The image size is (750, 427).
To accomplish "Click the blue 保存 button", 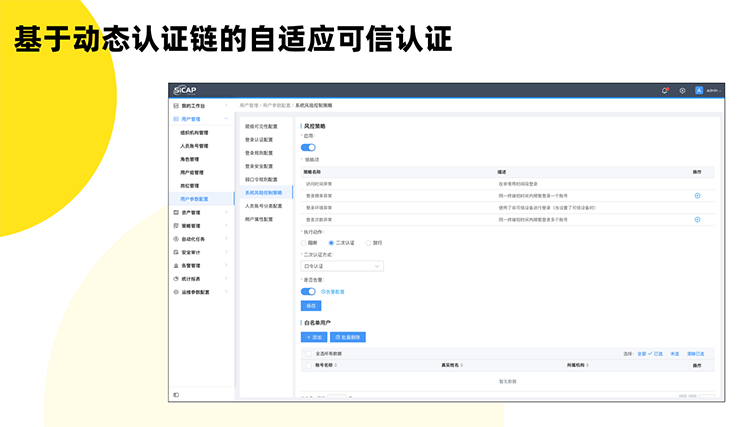I will 310,305.
